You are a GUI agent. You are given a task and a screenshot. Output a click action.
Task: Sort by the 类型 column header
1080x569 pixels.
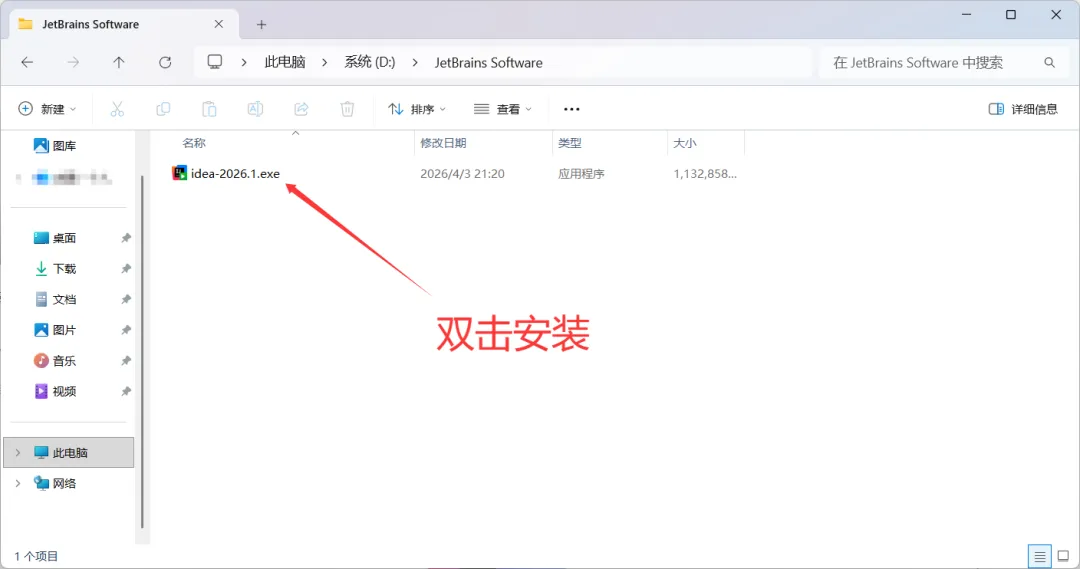[x=570, y=143]
